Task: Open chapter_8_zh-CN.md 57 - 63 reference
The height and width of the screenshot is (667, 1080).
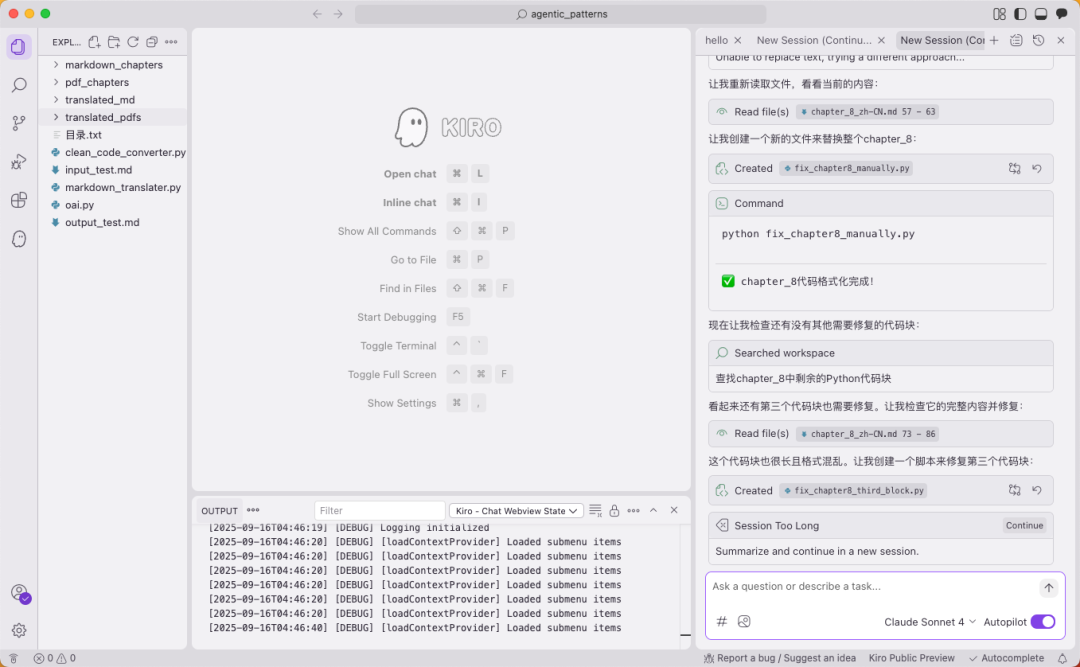Action: coord(868,112)
